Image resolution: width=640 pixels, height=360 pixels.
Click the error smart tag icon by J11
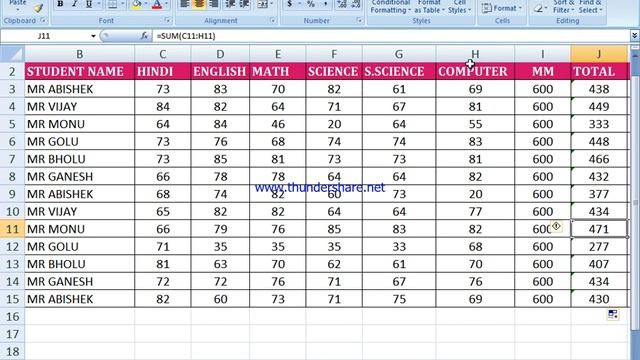pos(556,226)
